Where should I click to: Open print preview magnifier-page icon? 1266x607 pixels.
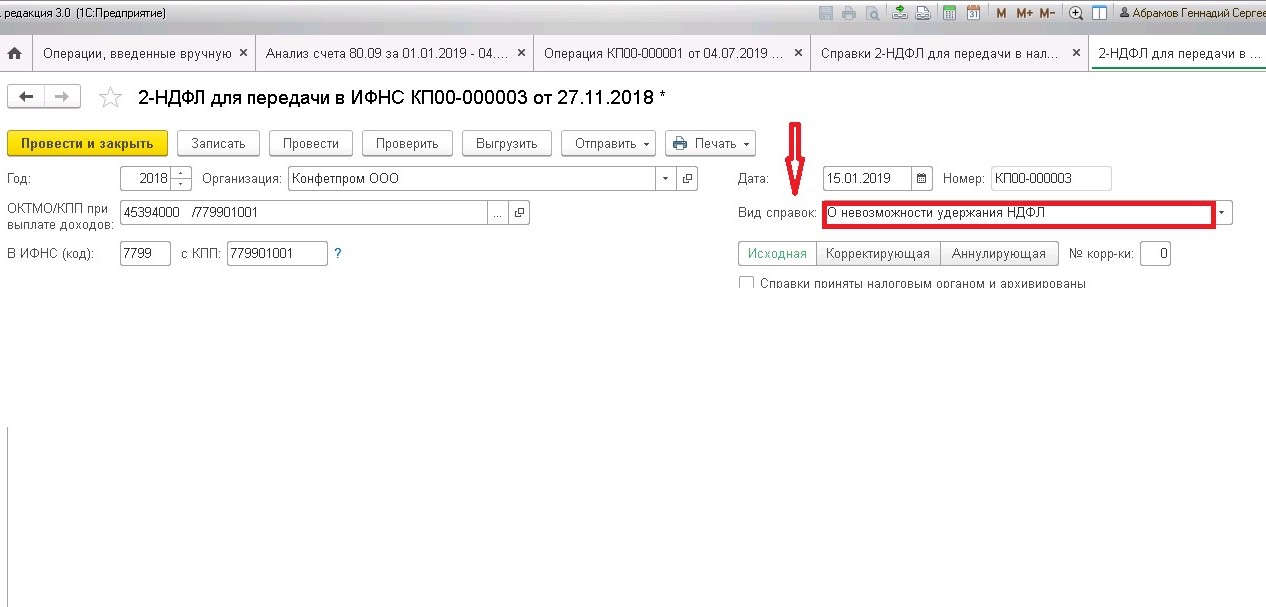(x=873, y=13)
